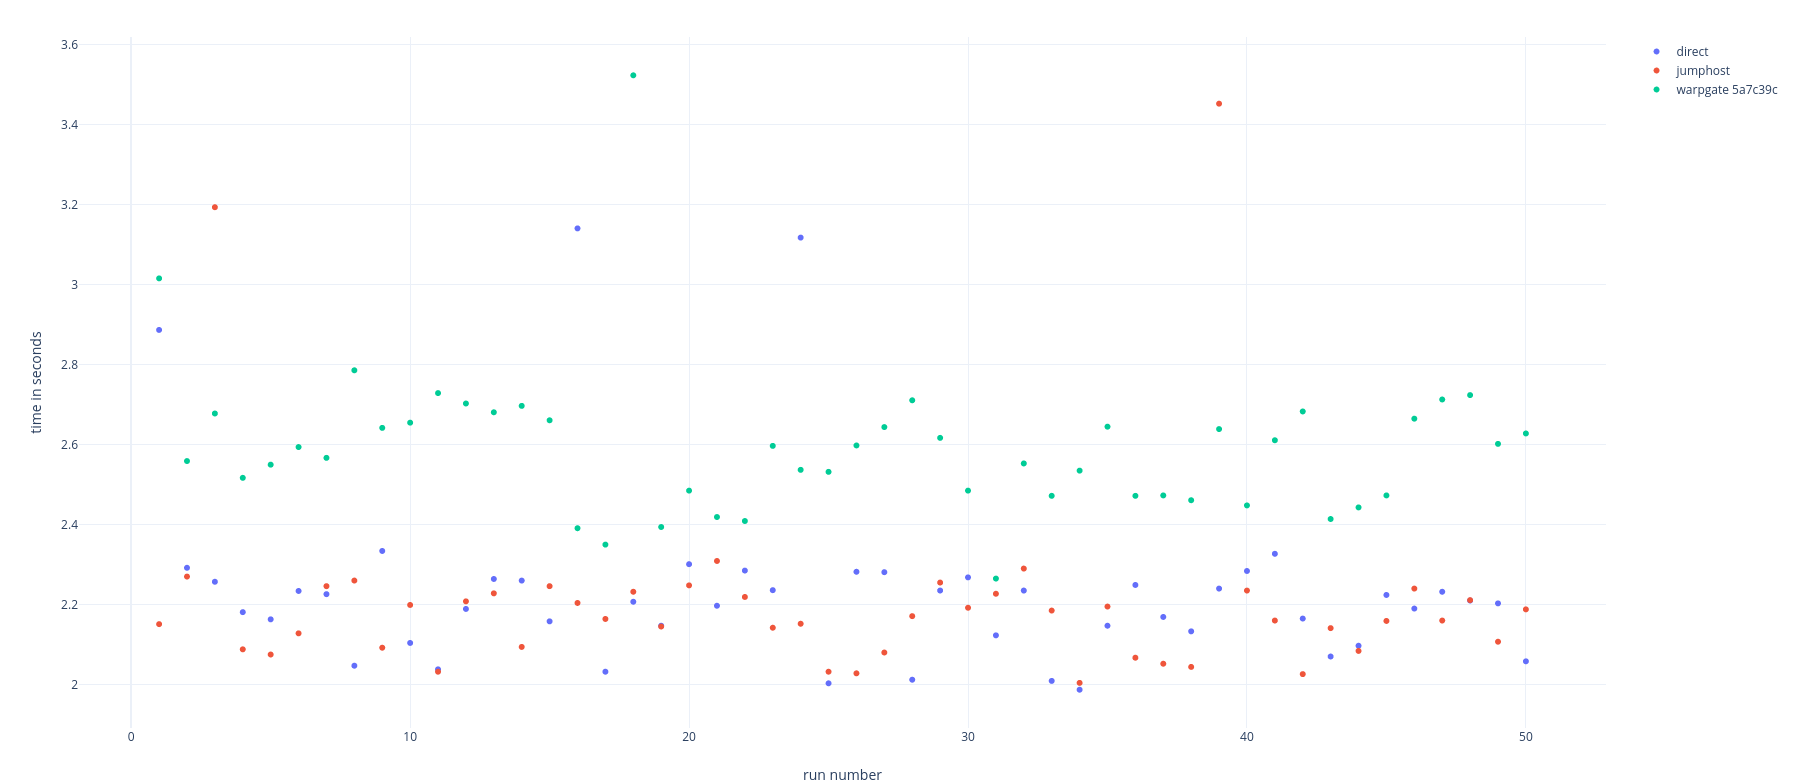The height and width of the screenshot is (783, 1808).
Task: Click the blue direct point at run 50
Action: [x=1525, y=661]
